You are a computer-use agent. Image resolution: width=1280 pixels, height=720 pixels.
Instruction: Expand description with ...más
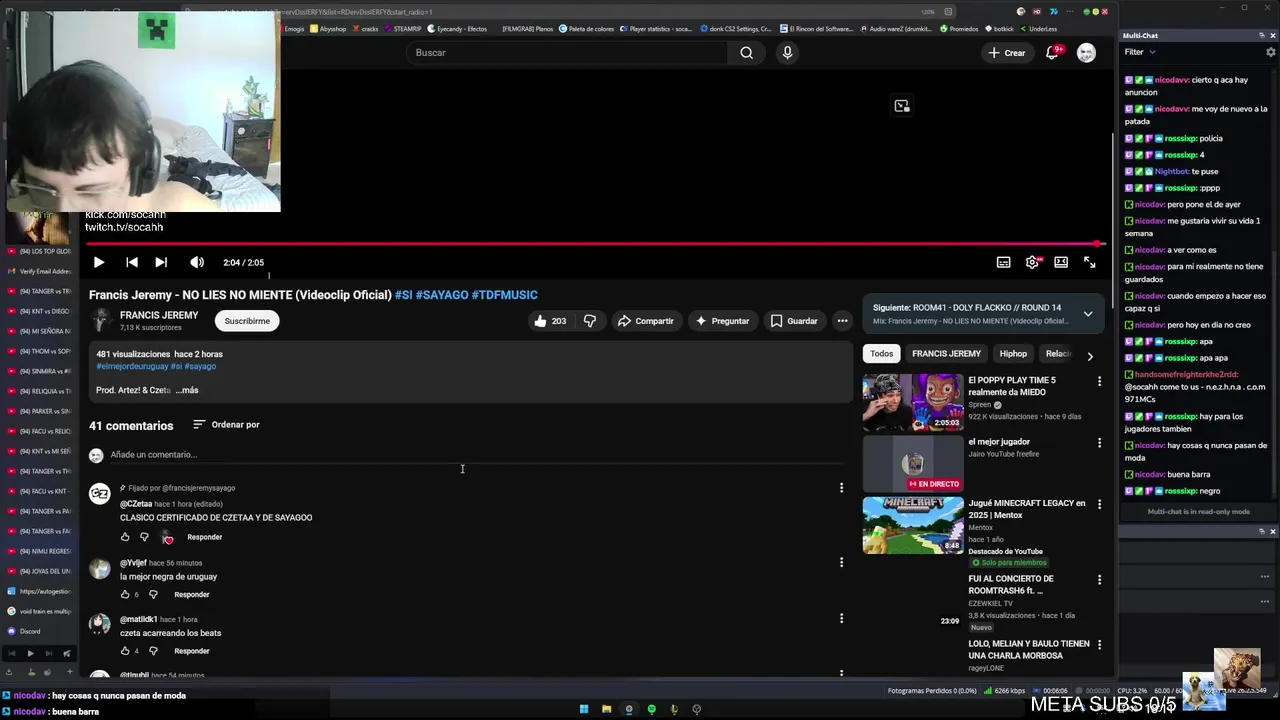(x=187, y=390)
